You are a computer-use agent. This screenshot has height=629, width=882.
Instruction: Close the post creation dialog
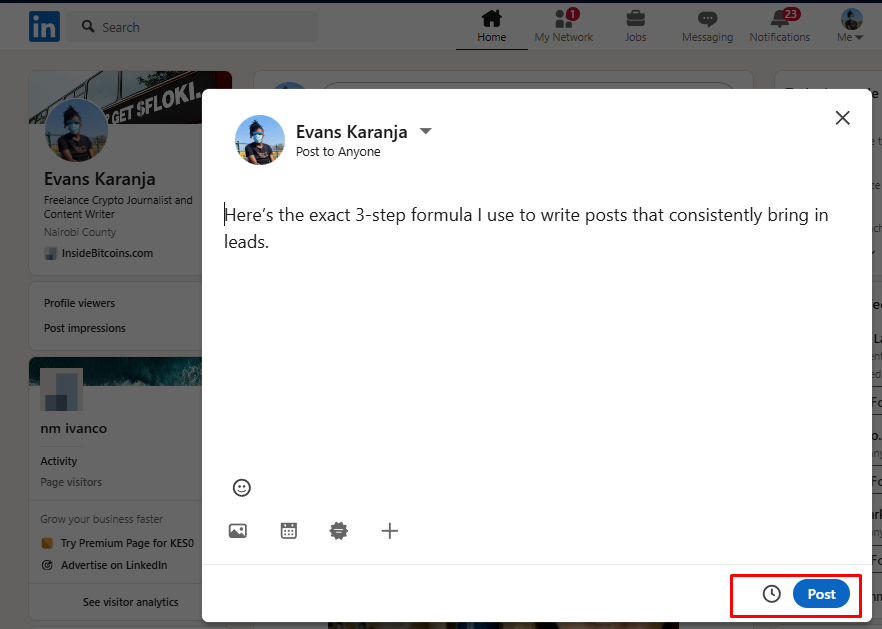842,118
